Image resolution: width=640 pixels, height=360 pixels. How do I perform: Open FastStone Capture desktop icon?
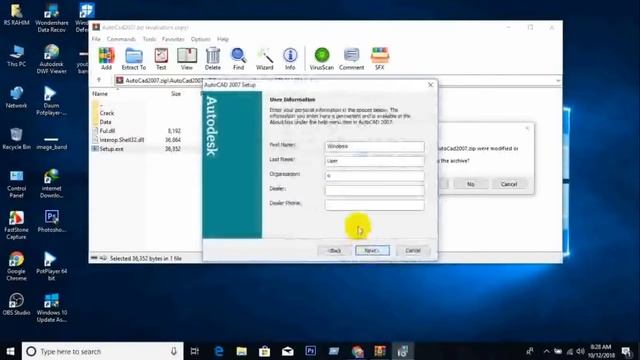16,225
